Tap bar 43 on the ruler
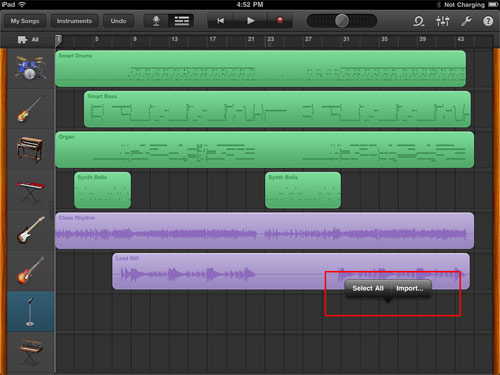This screenshot has height=375, width=500. pos(461,39)
